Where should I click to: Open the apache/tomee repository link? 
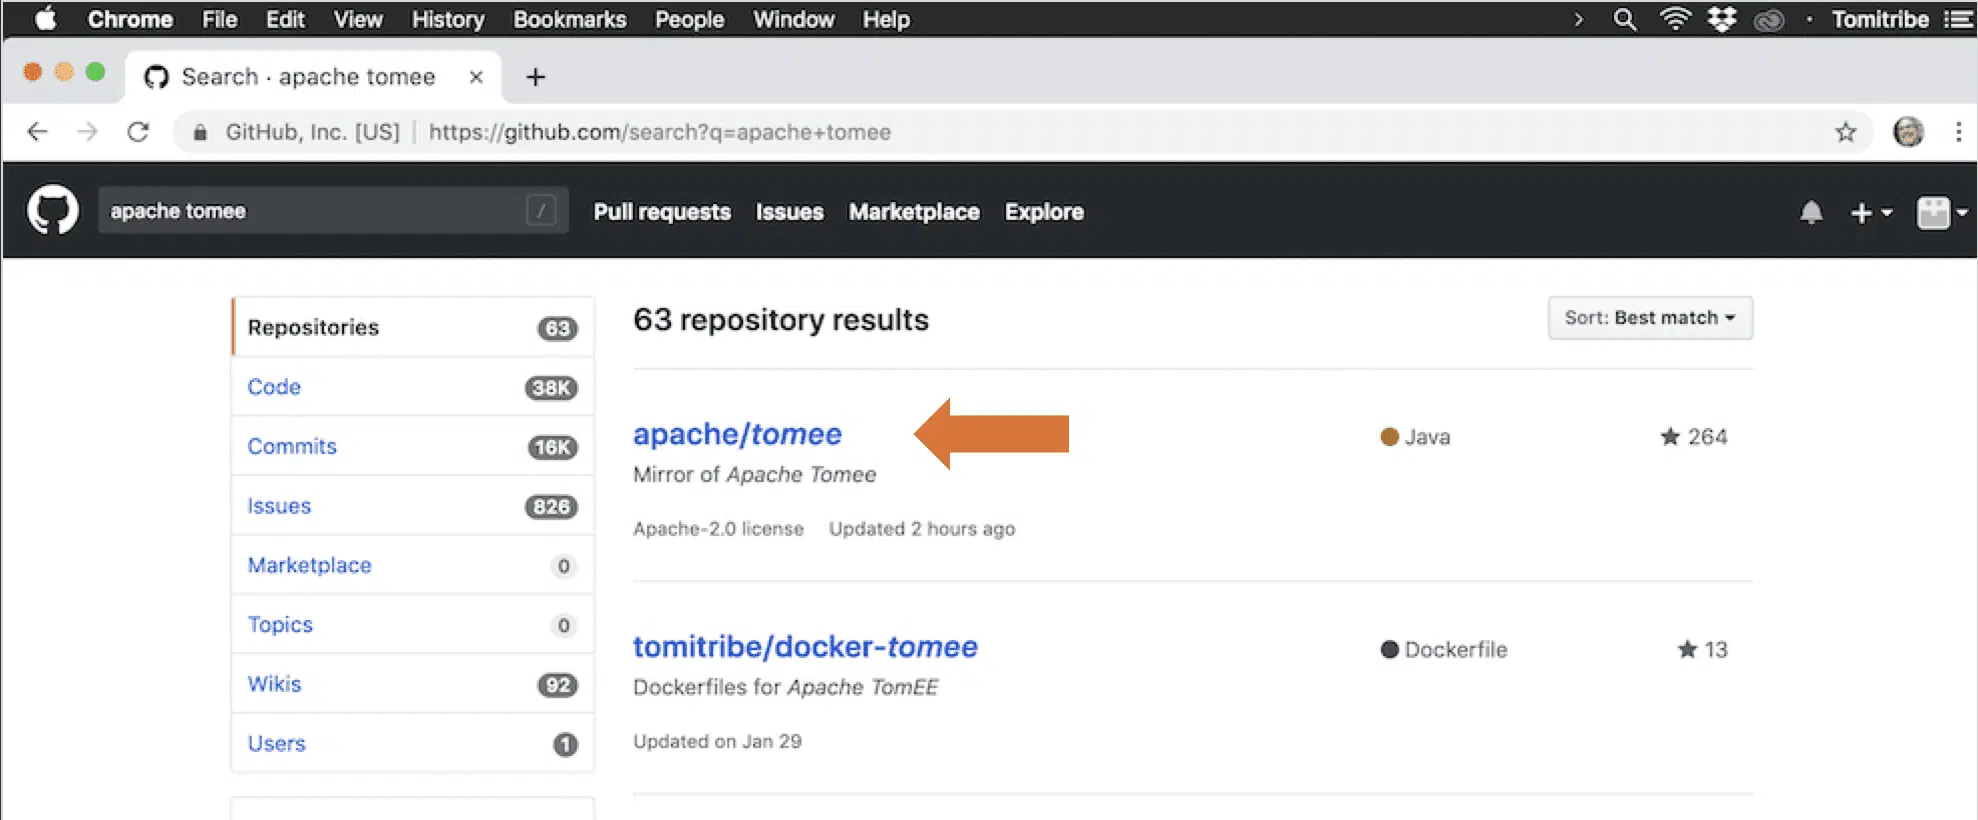737,434
